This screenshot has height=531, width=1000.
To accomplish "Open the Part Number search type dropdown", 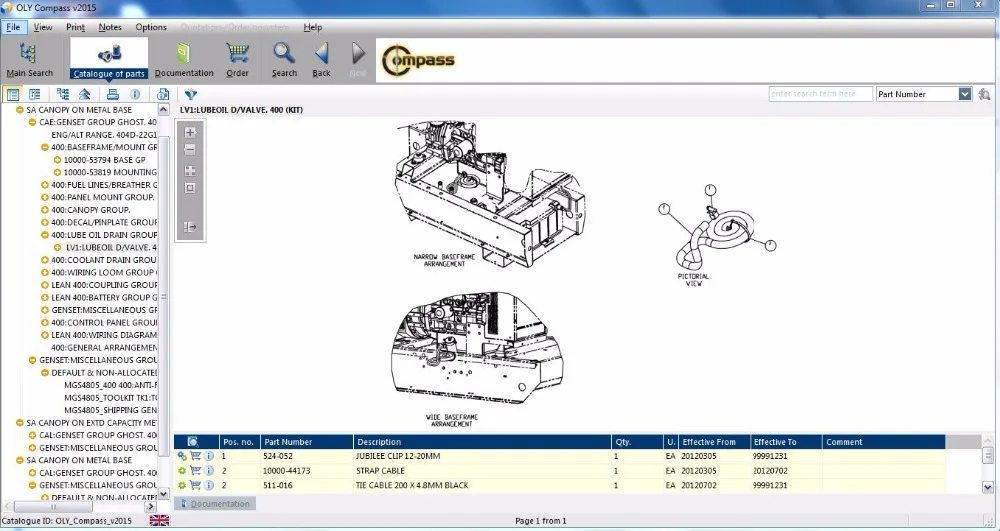I will (x=965, y=94).
